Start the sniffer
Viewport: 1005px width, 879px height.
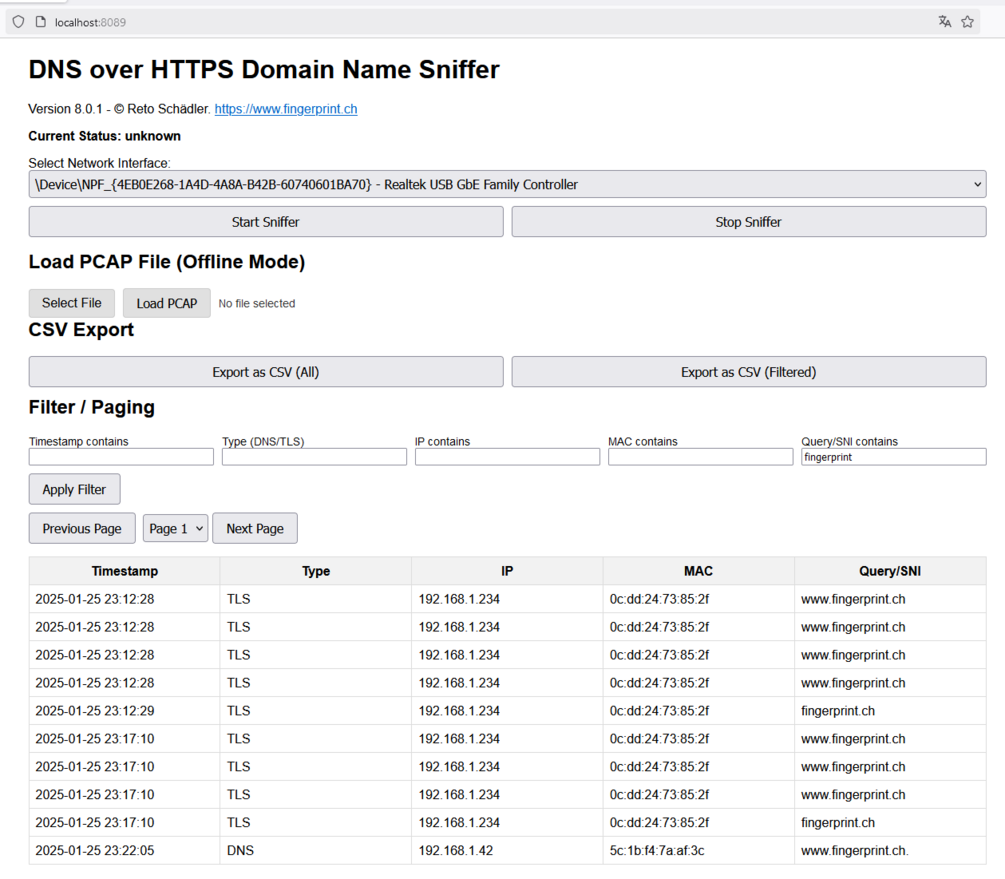(266, 222)
